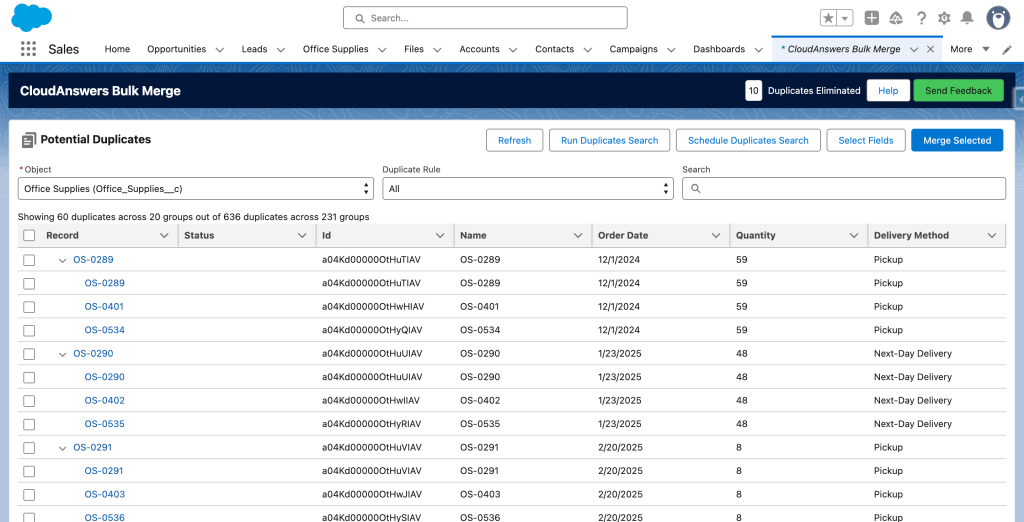Click the Help button in the header
Viewport: 1024px width, 522px height.
point(888,91)
